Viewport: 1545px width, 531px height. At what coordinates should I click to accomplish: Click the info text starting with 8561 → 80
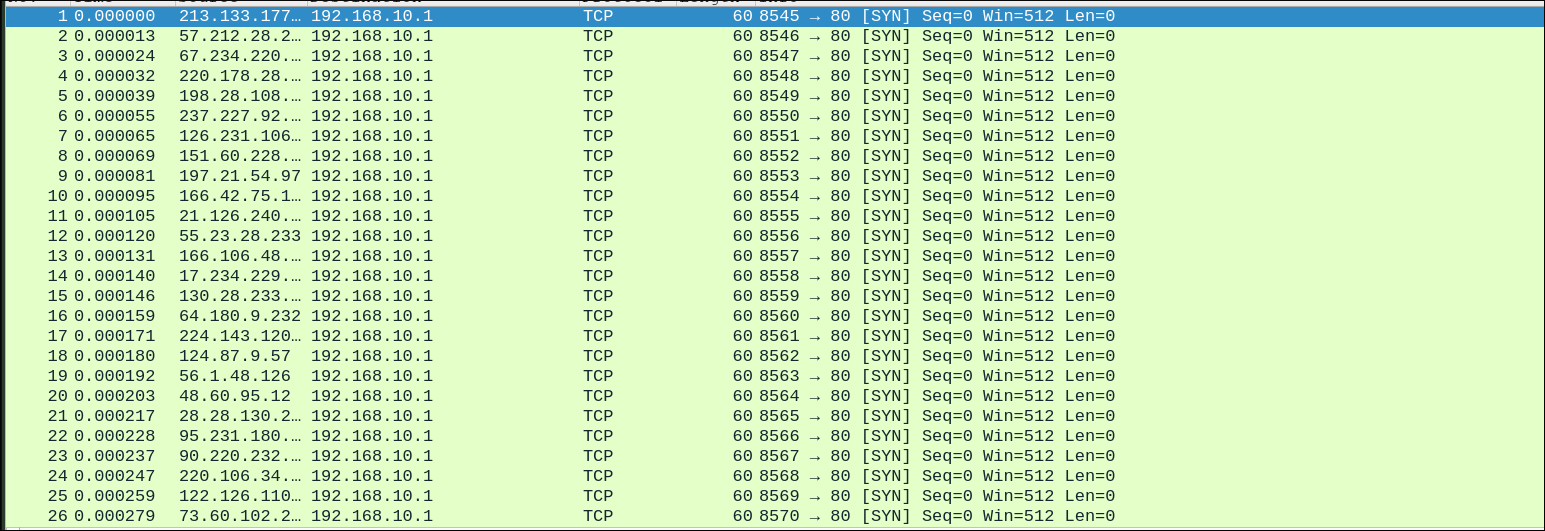(937, 336)
